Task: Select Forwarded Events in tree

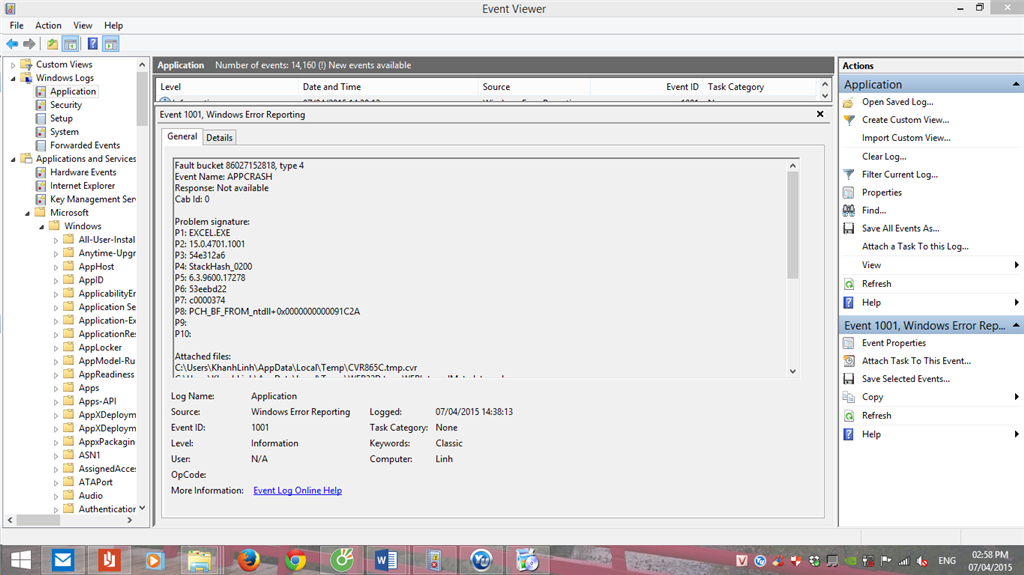Action: (85, 146)
